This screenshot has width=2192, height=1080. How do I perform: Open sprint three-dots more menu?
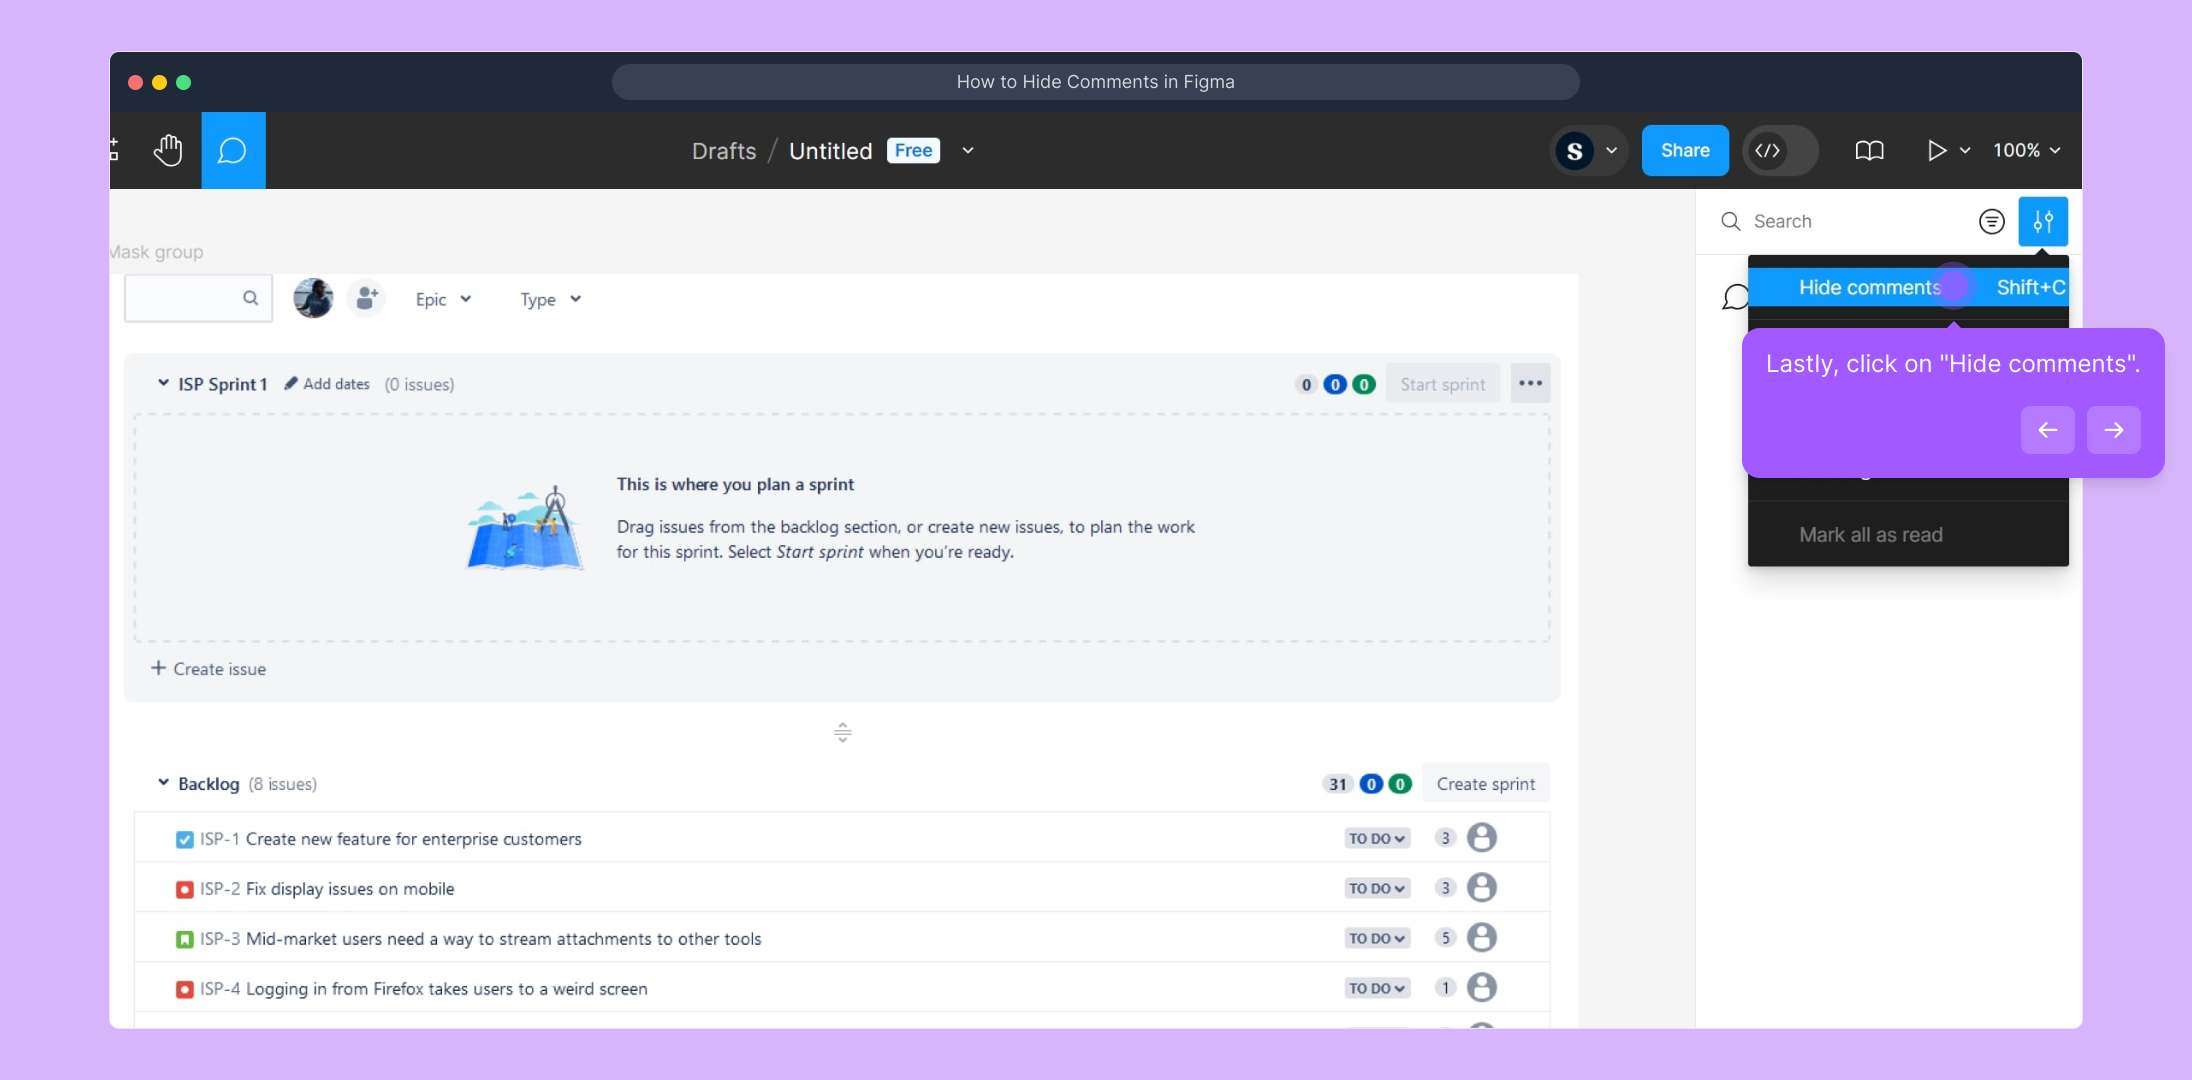[x=1530, y=384]
